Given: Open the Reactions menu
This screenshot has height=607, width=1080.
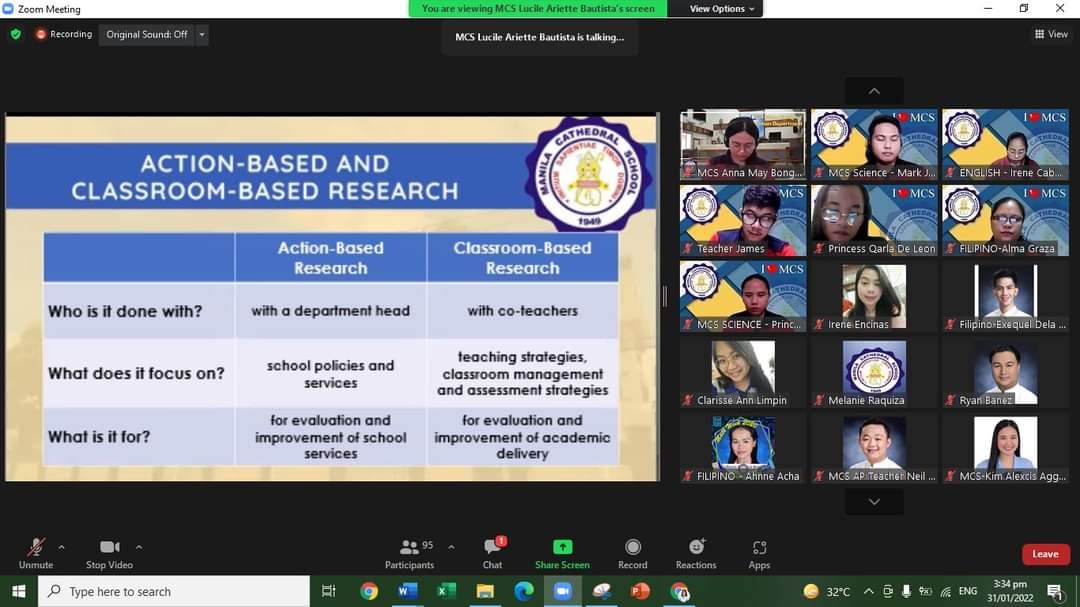Looking at the screenshot, I should [x=696, y=553].
